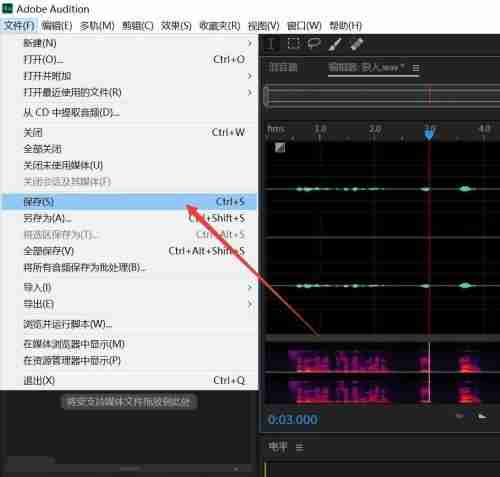Open the Editor panel menu icon
The width and height of the screenshot is (500, 477).
click(x=416, y=68)
